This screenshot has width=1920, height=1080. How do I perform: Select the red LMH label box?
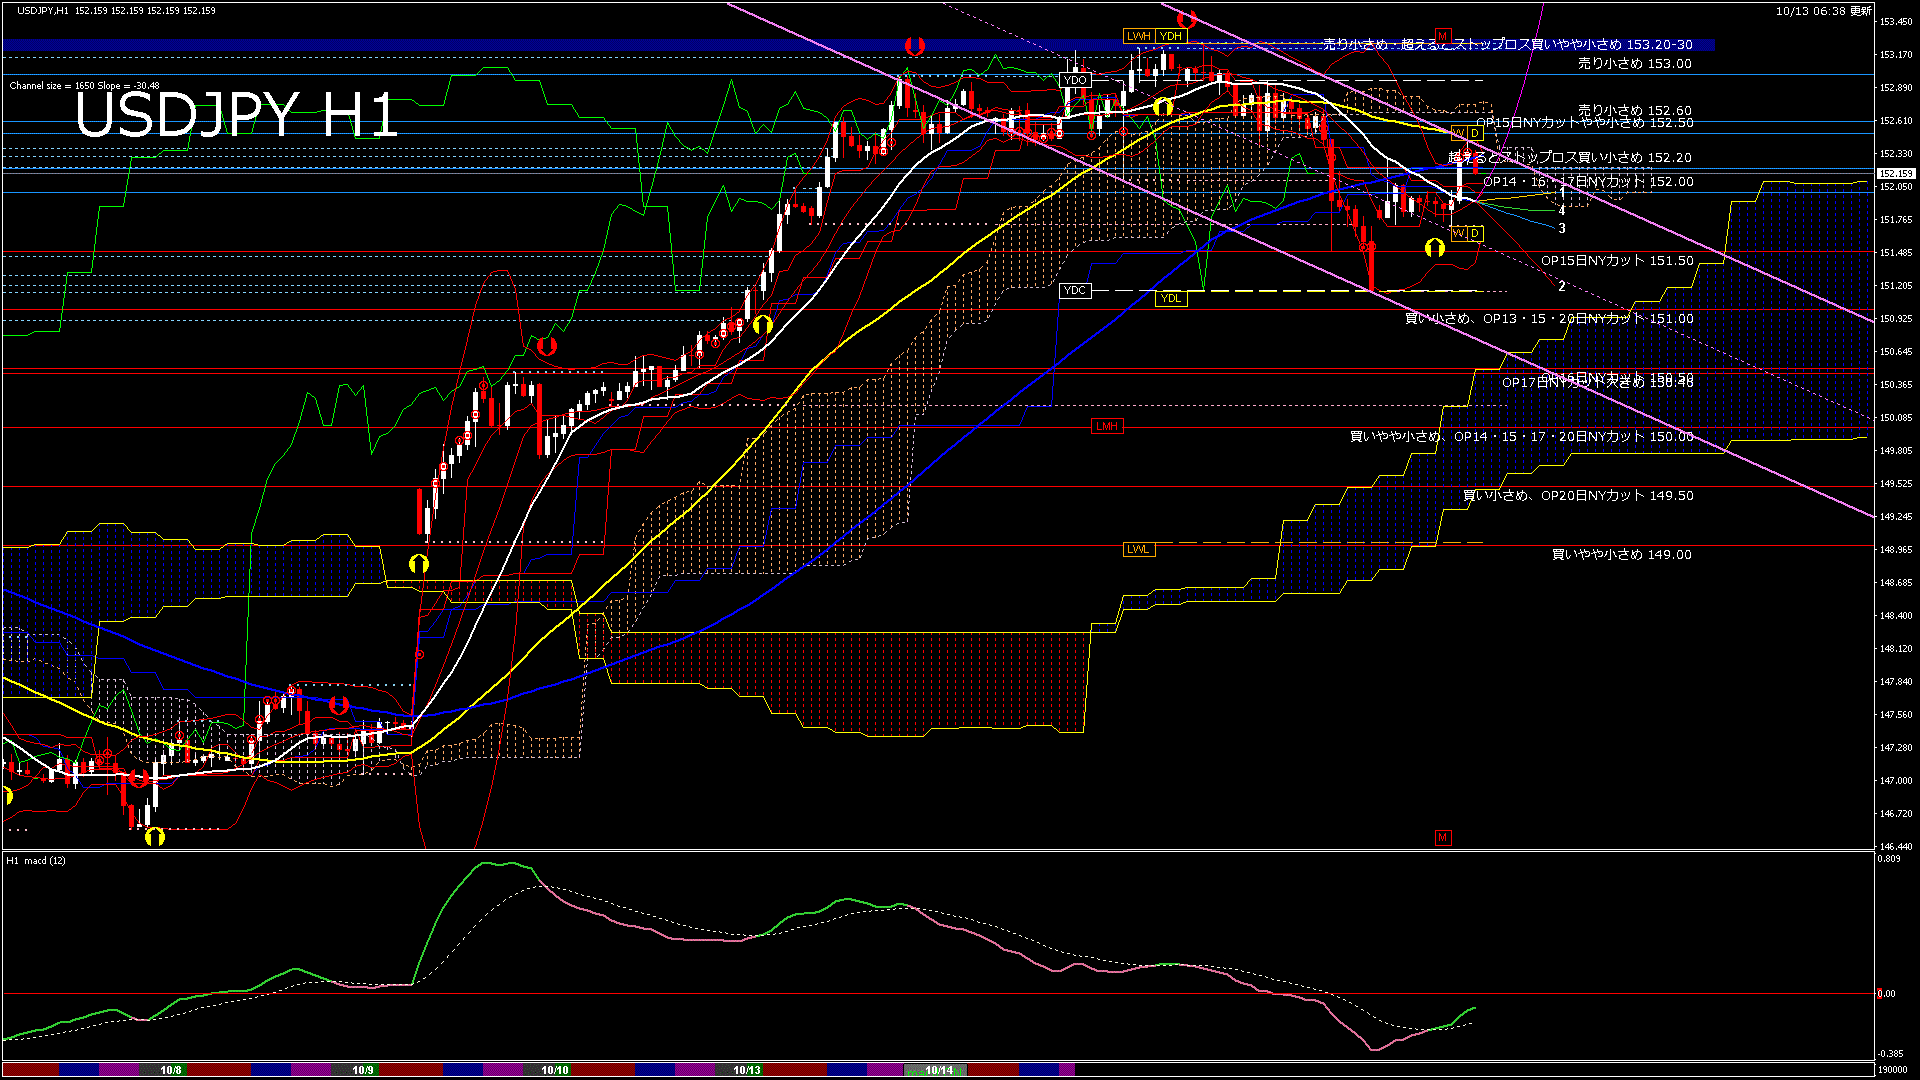1107,426
